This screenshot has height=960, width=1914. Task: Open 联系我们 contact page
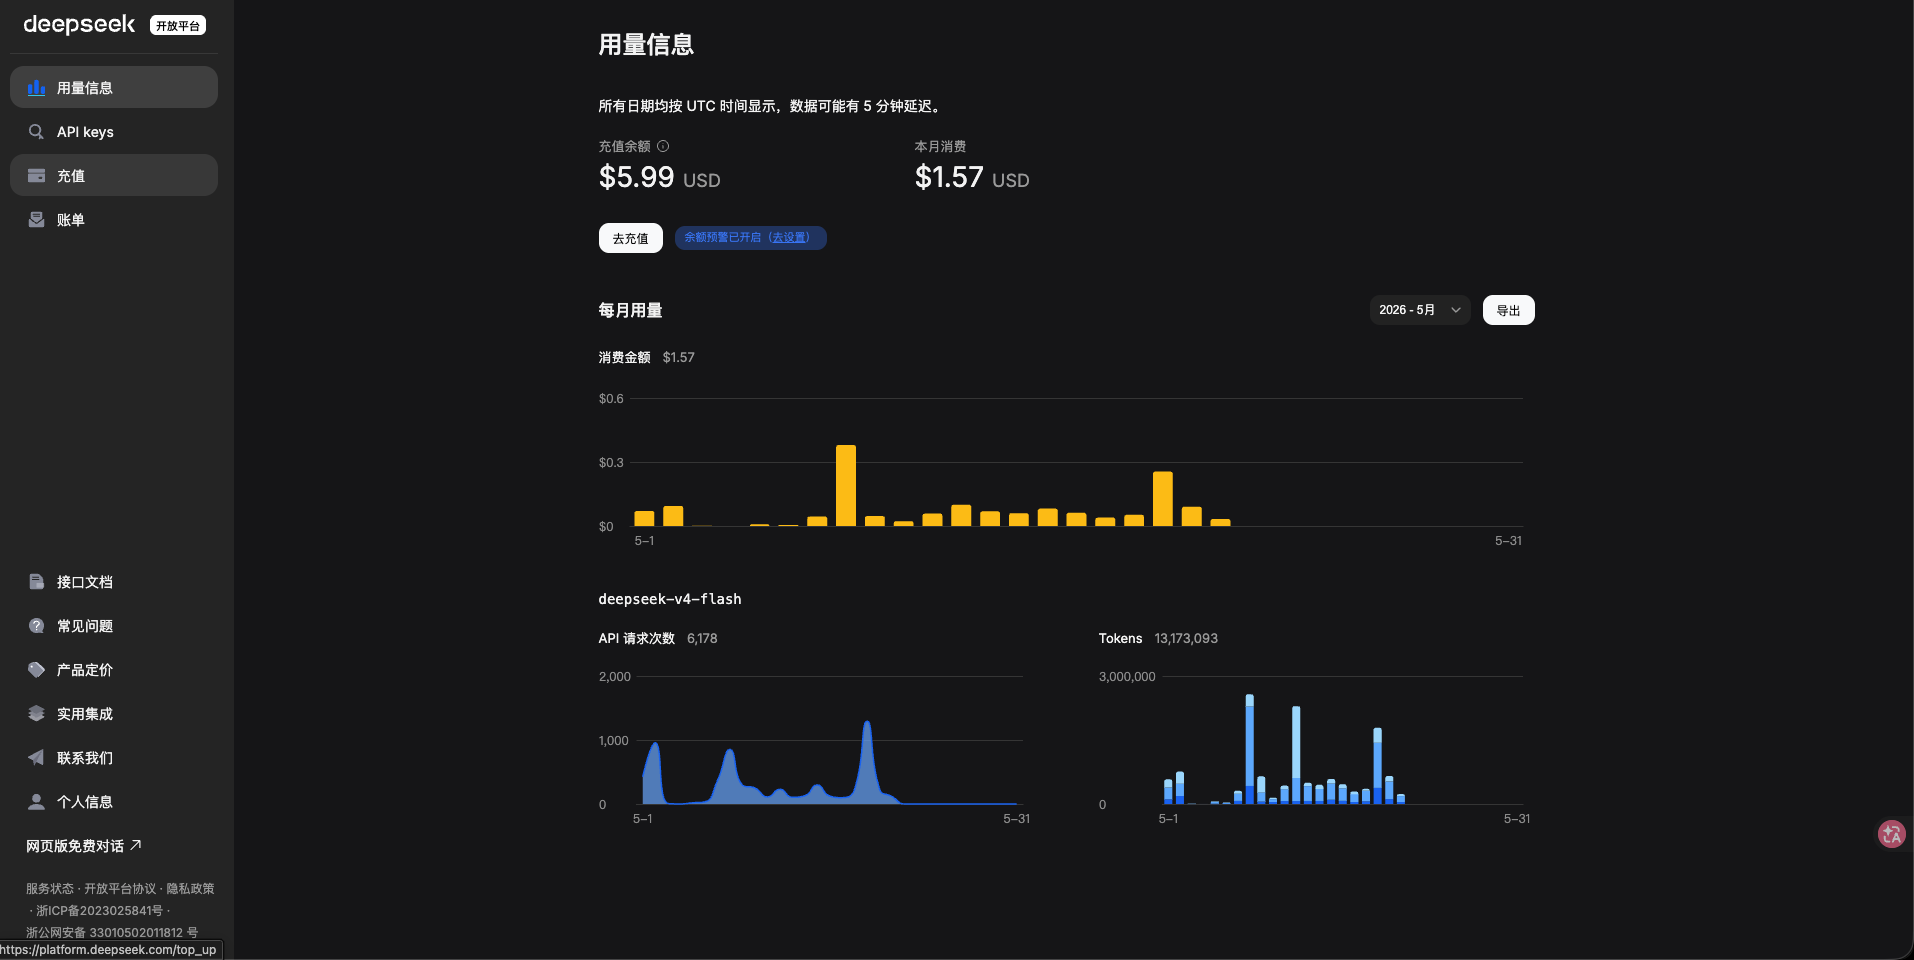pyautogui.click(x=114, y=758)
